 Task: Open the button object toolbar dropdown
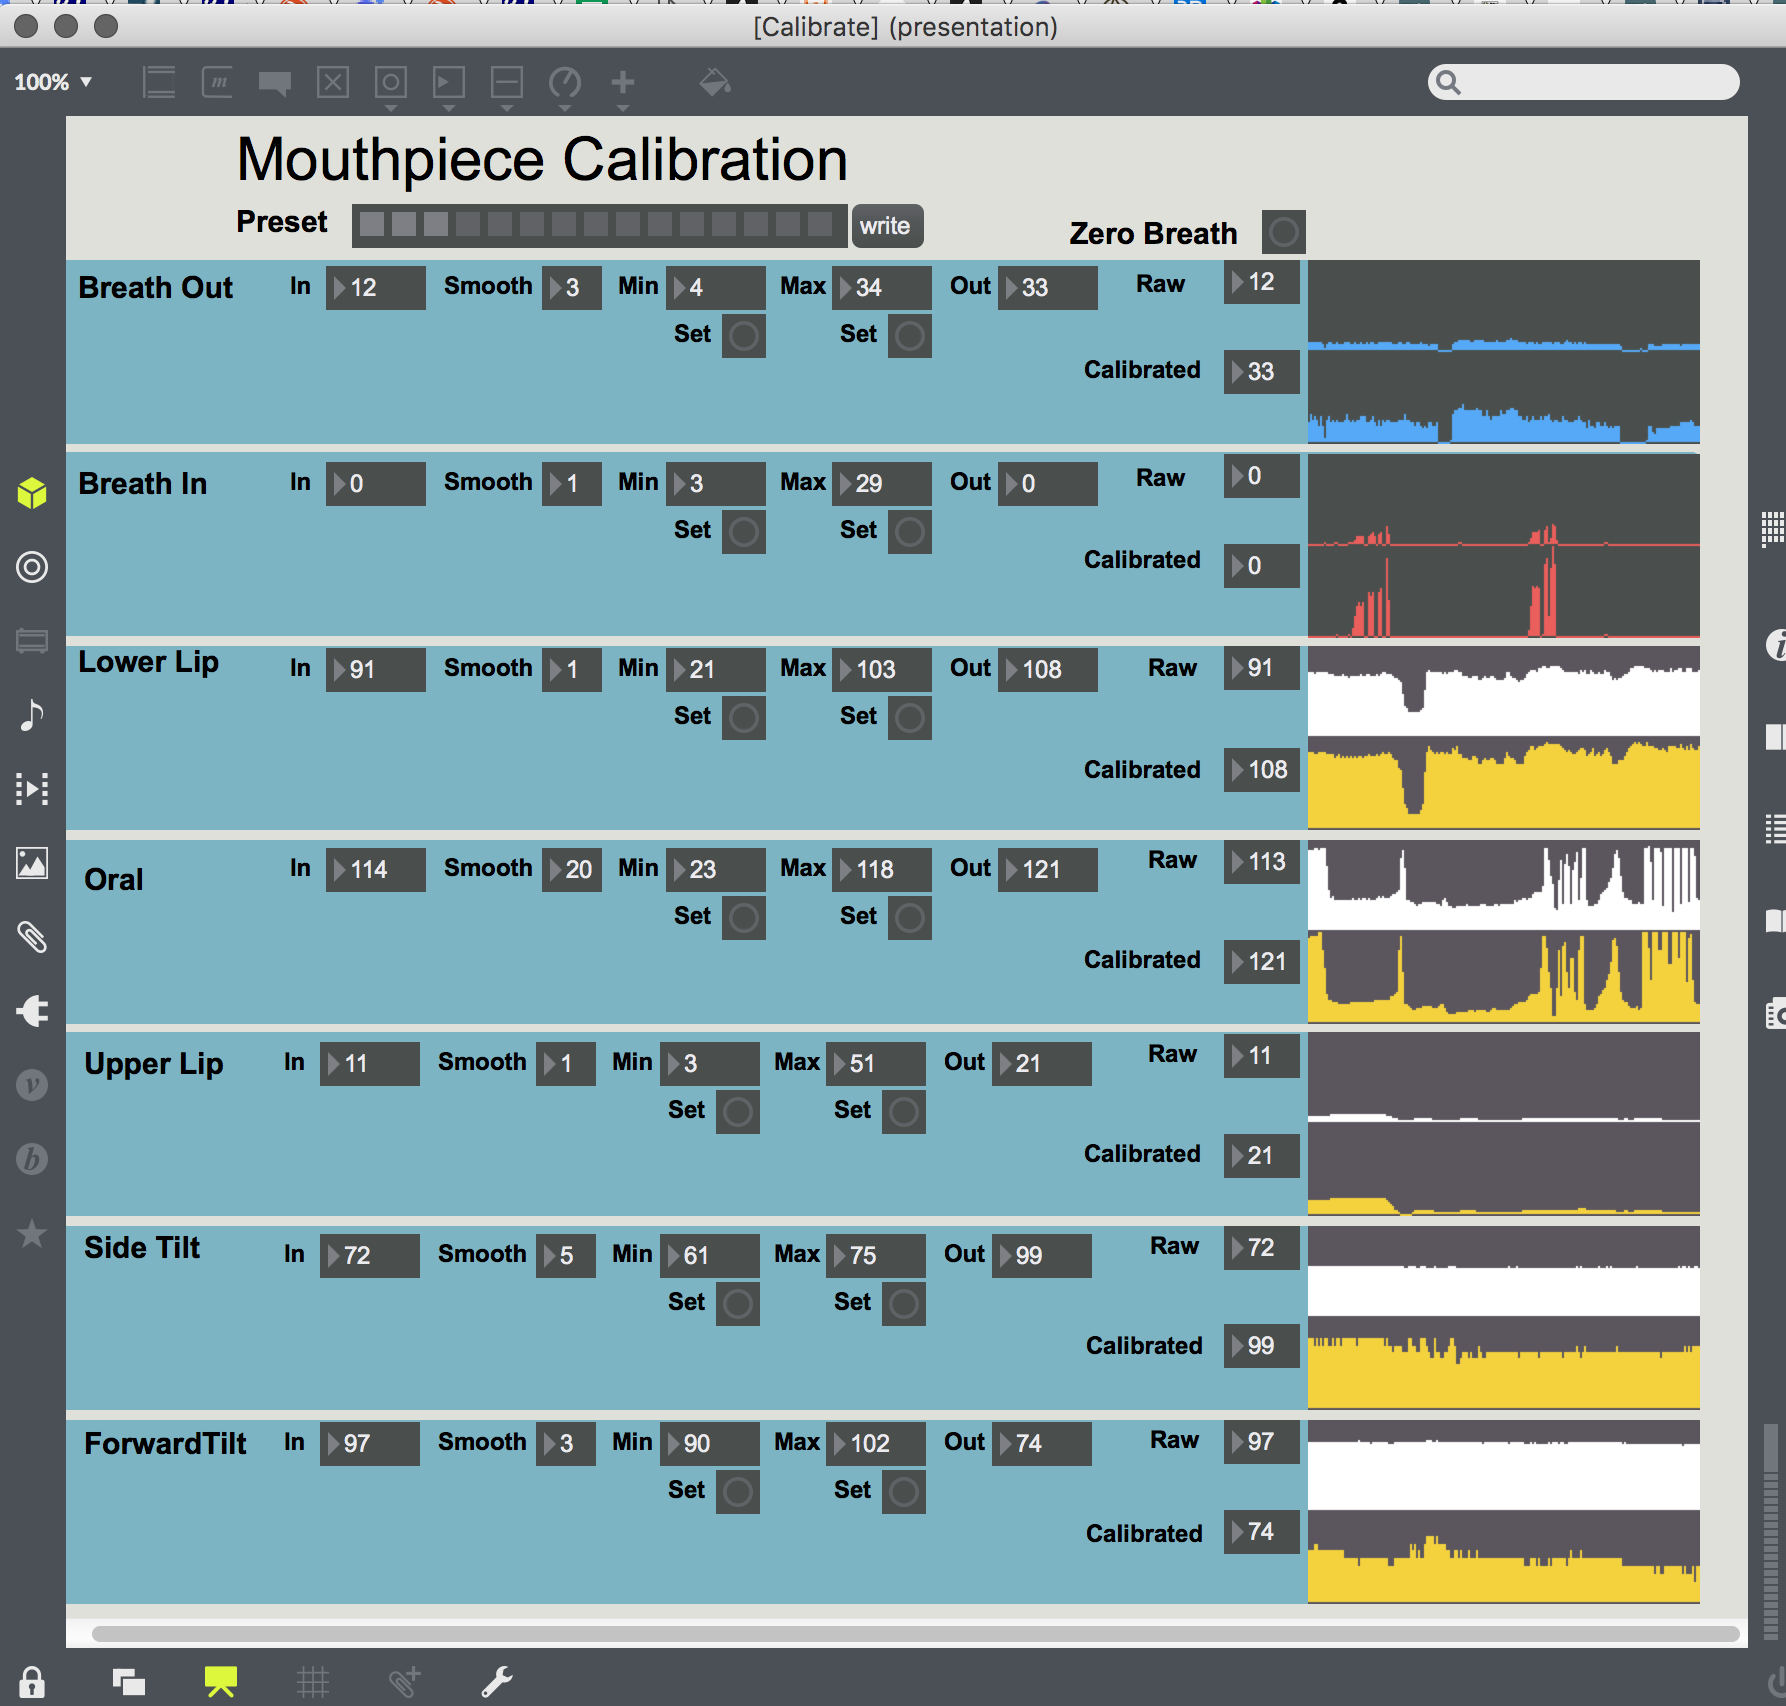pyautogui.click(x=391, y=88)
